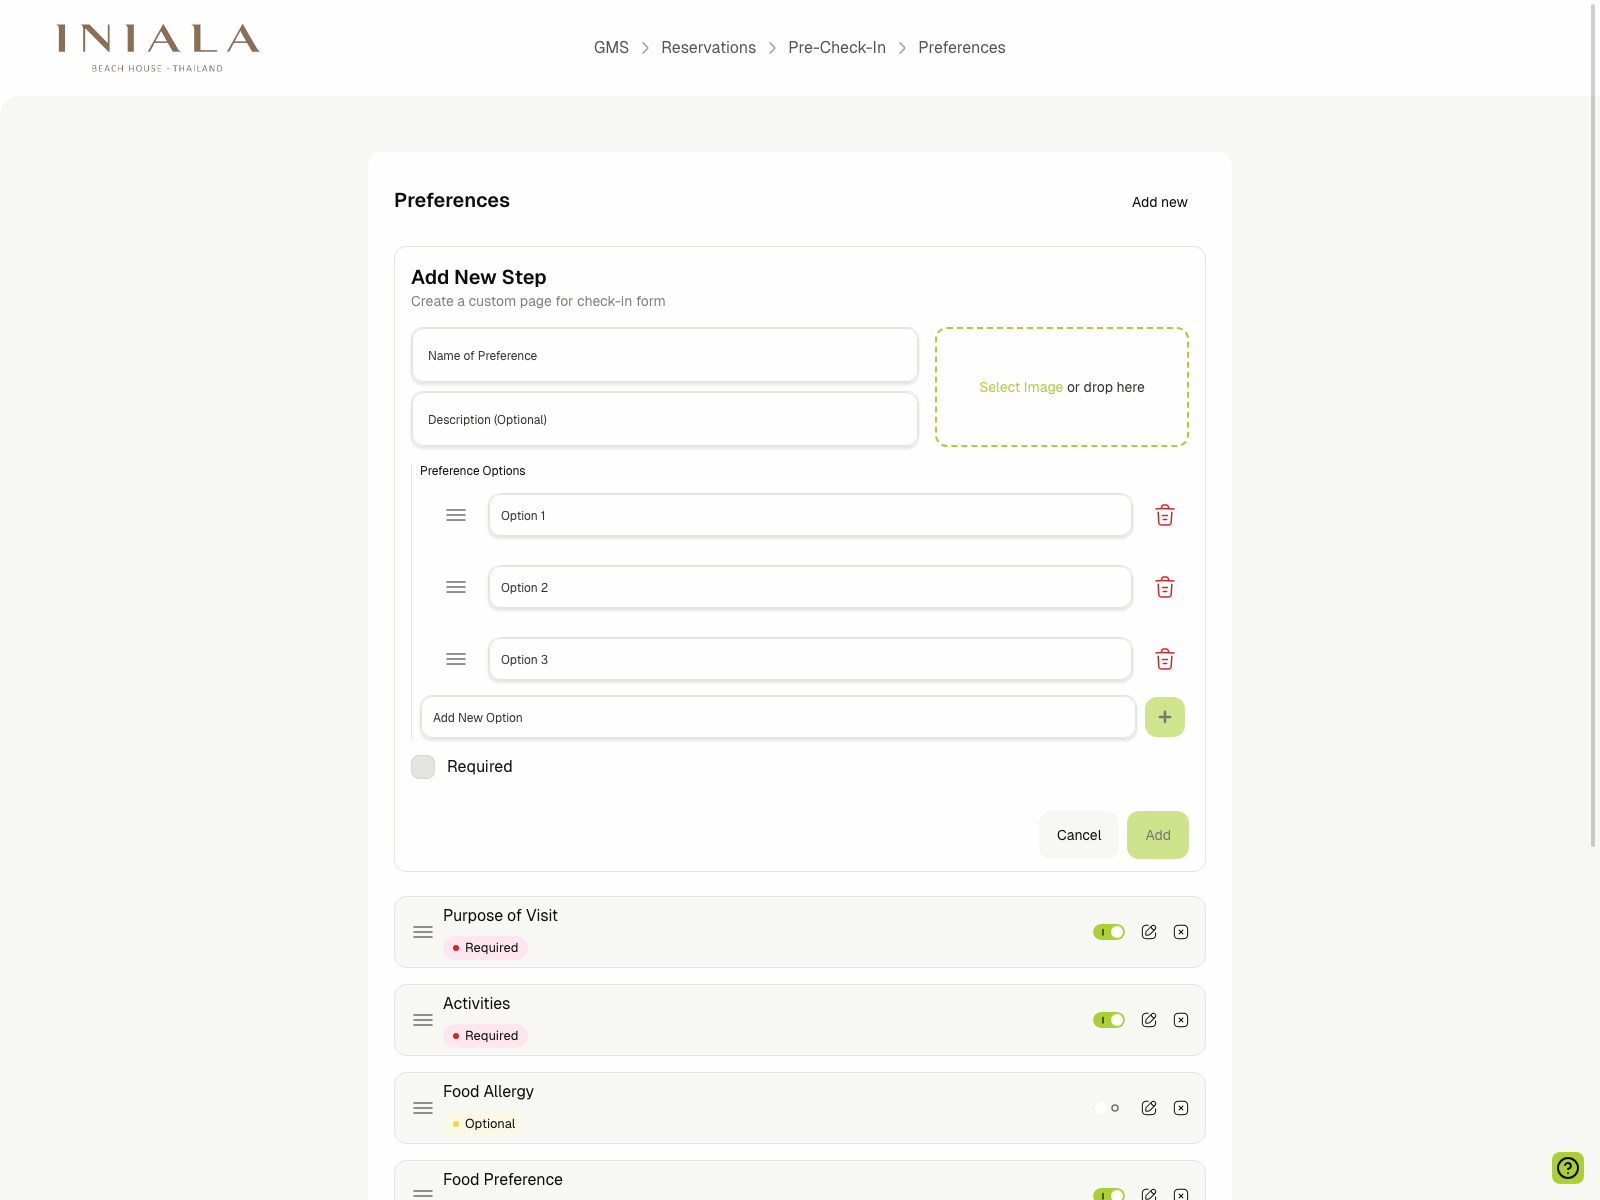Click the plus icon to add a new option

1164,717
